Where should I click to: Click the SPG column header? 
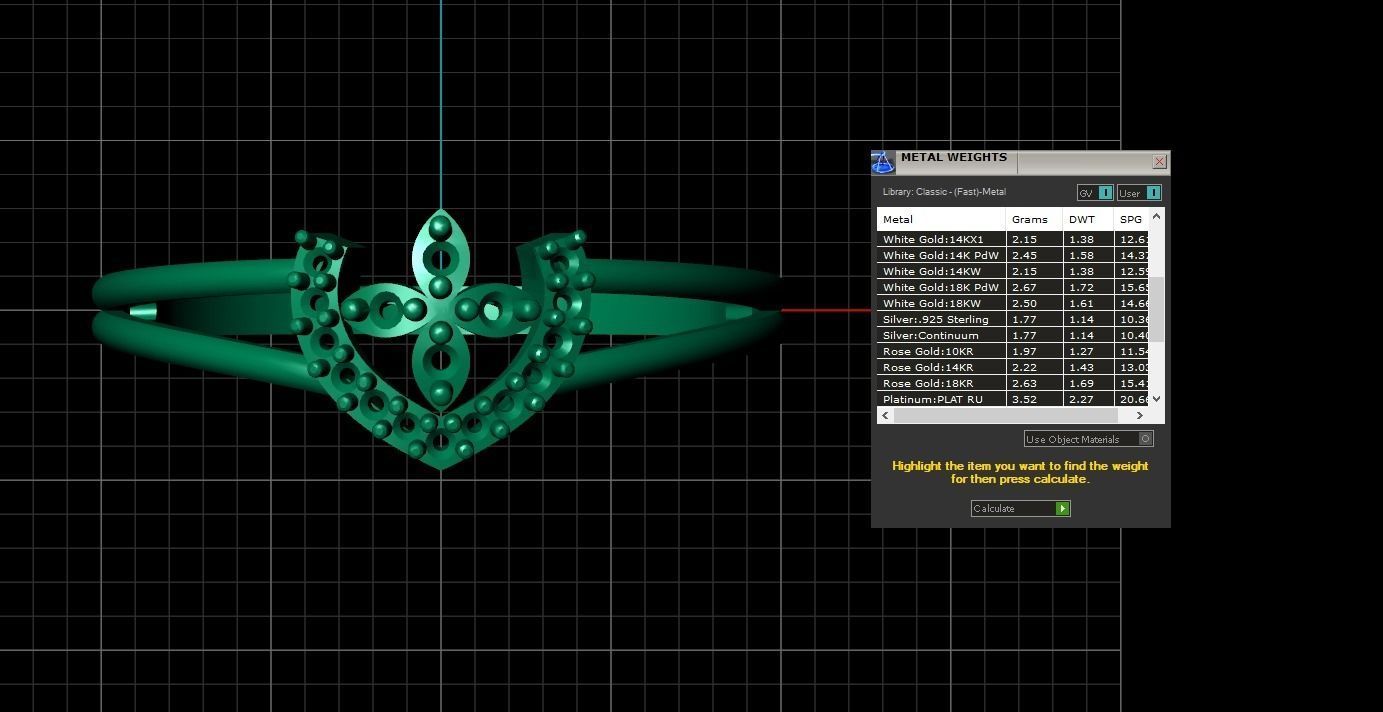(1131, 219)
